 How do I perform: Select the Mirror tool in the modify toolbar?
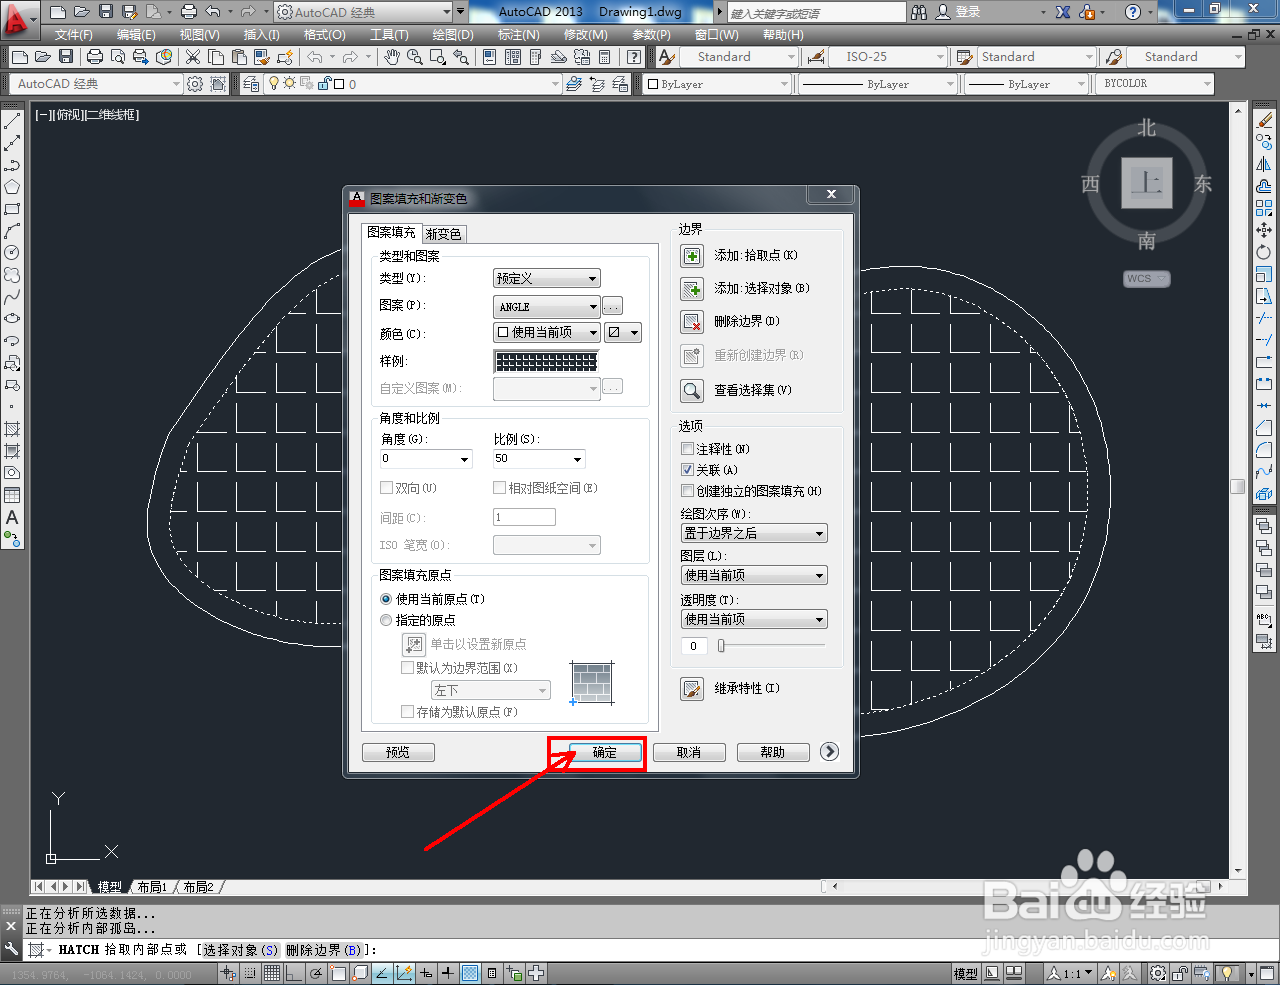[x=1264, y=165]
